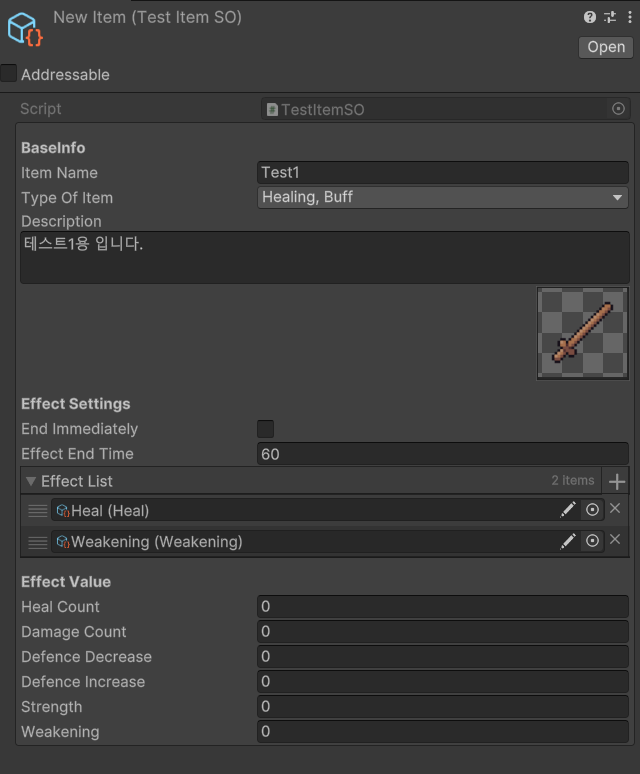The width and height of the screenshot is (640, 774).
Task: Click the Open button
Action: (x=606, y=47)
